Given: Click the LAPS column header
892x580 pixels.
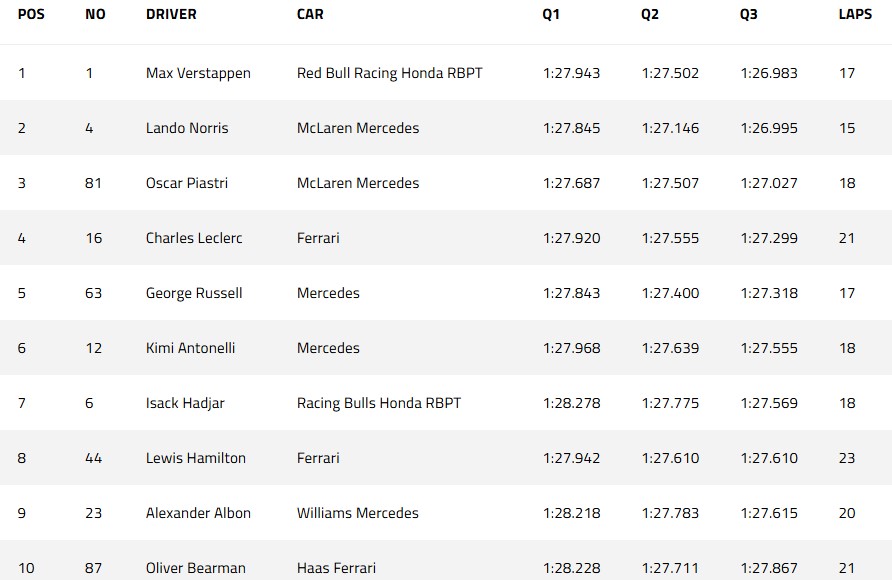Looking at the screenshot, I should click(855, 15).
